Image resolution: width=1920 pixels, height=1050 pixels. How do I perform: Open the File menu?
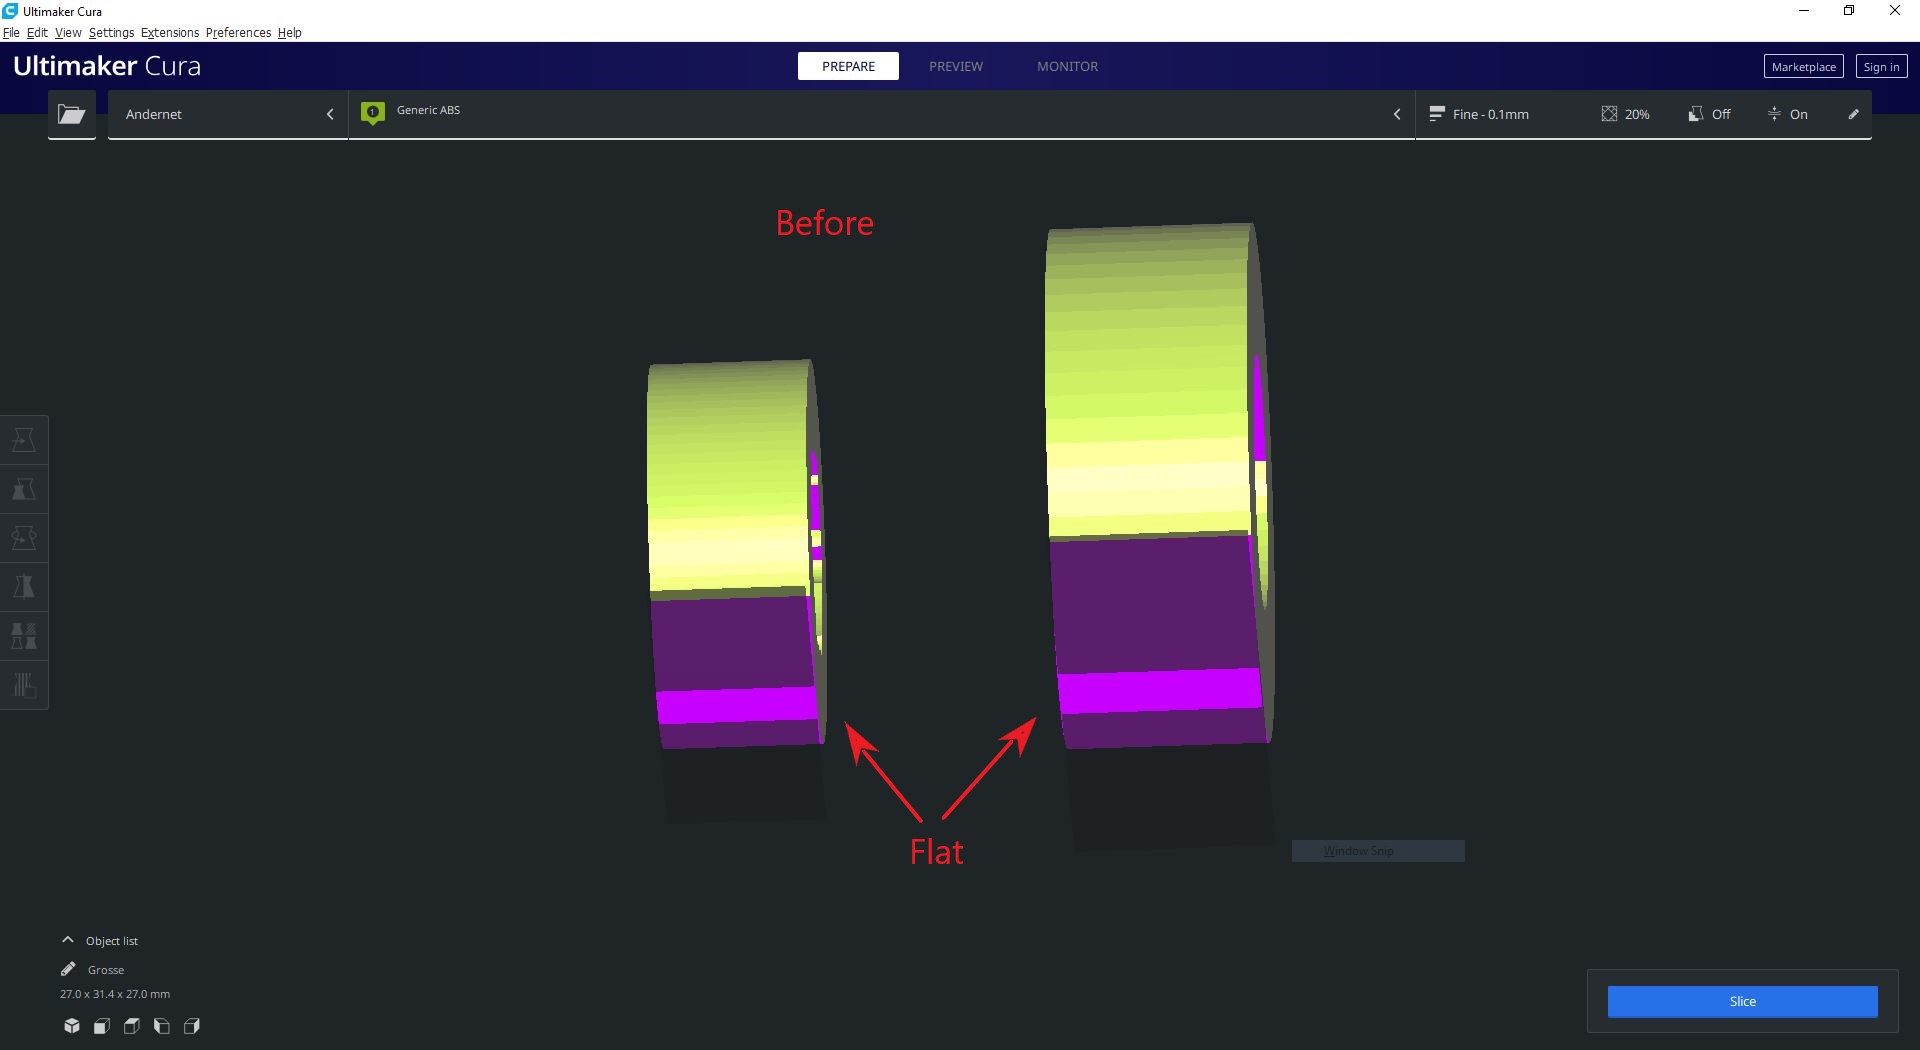tap(11, 32)
